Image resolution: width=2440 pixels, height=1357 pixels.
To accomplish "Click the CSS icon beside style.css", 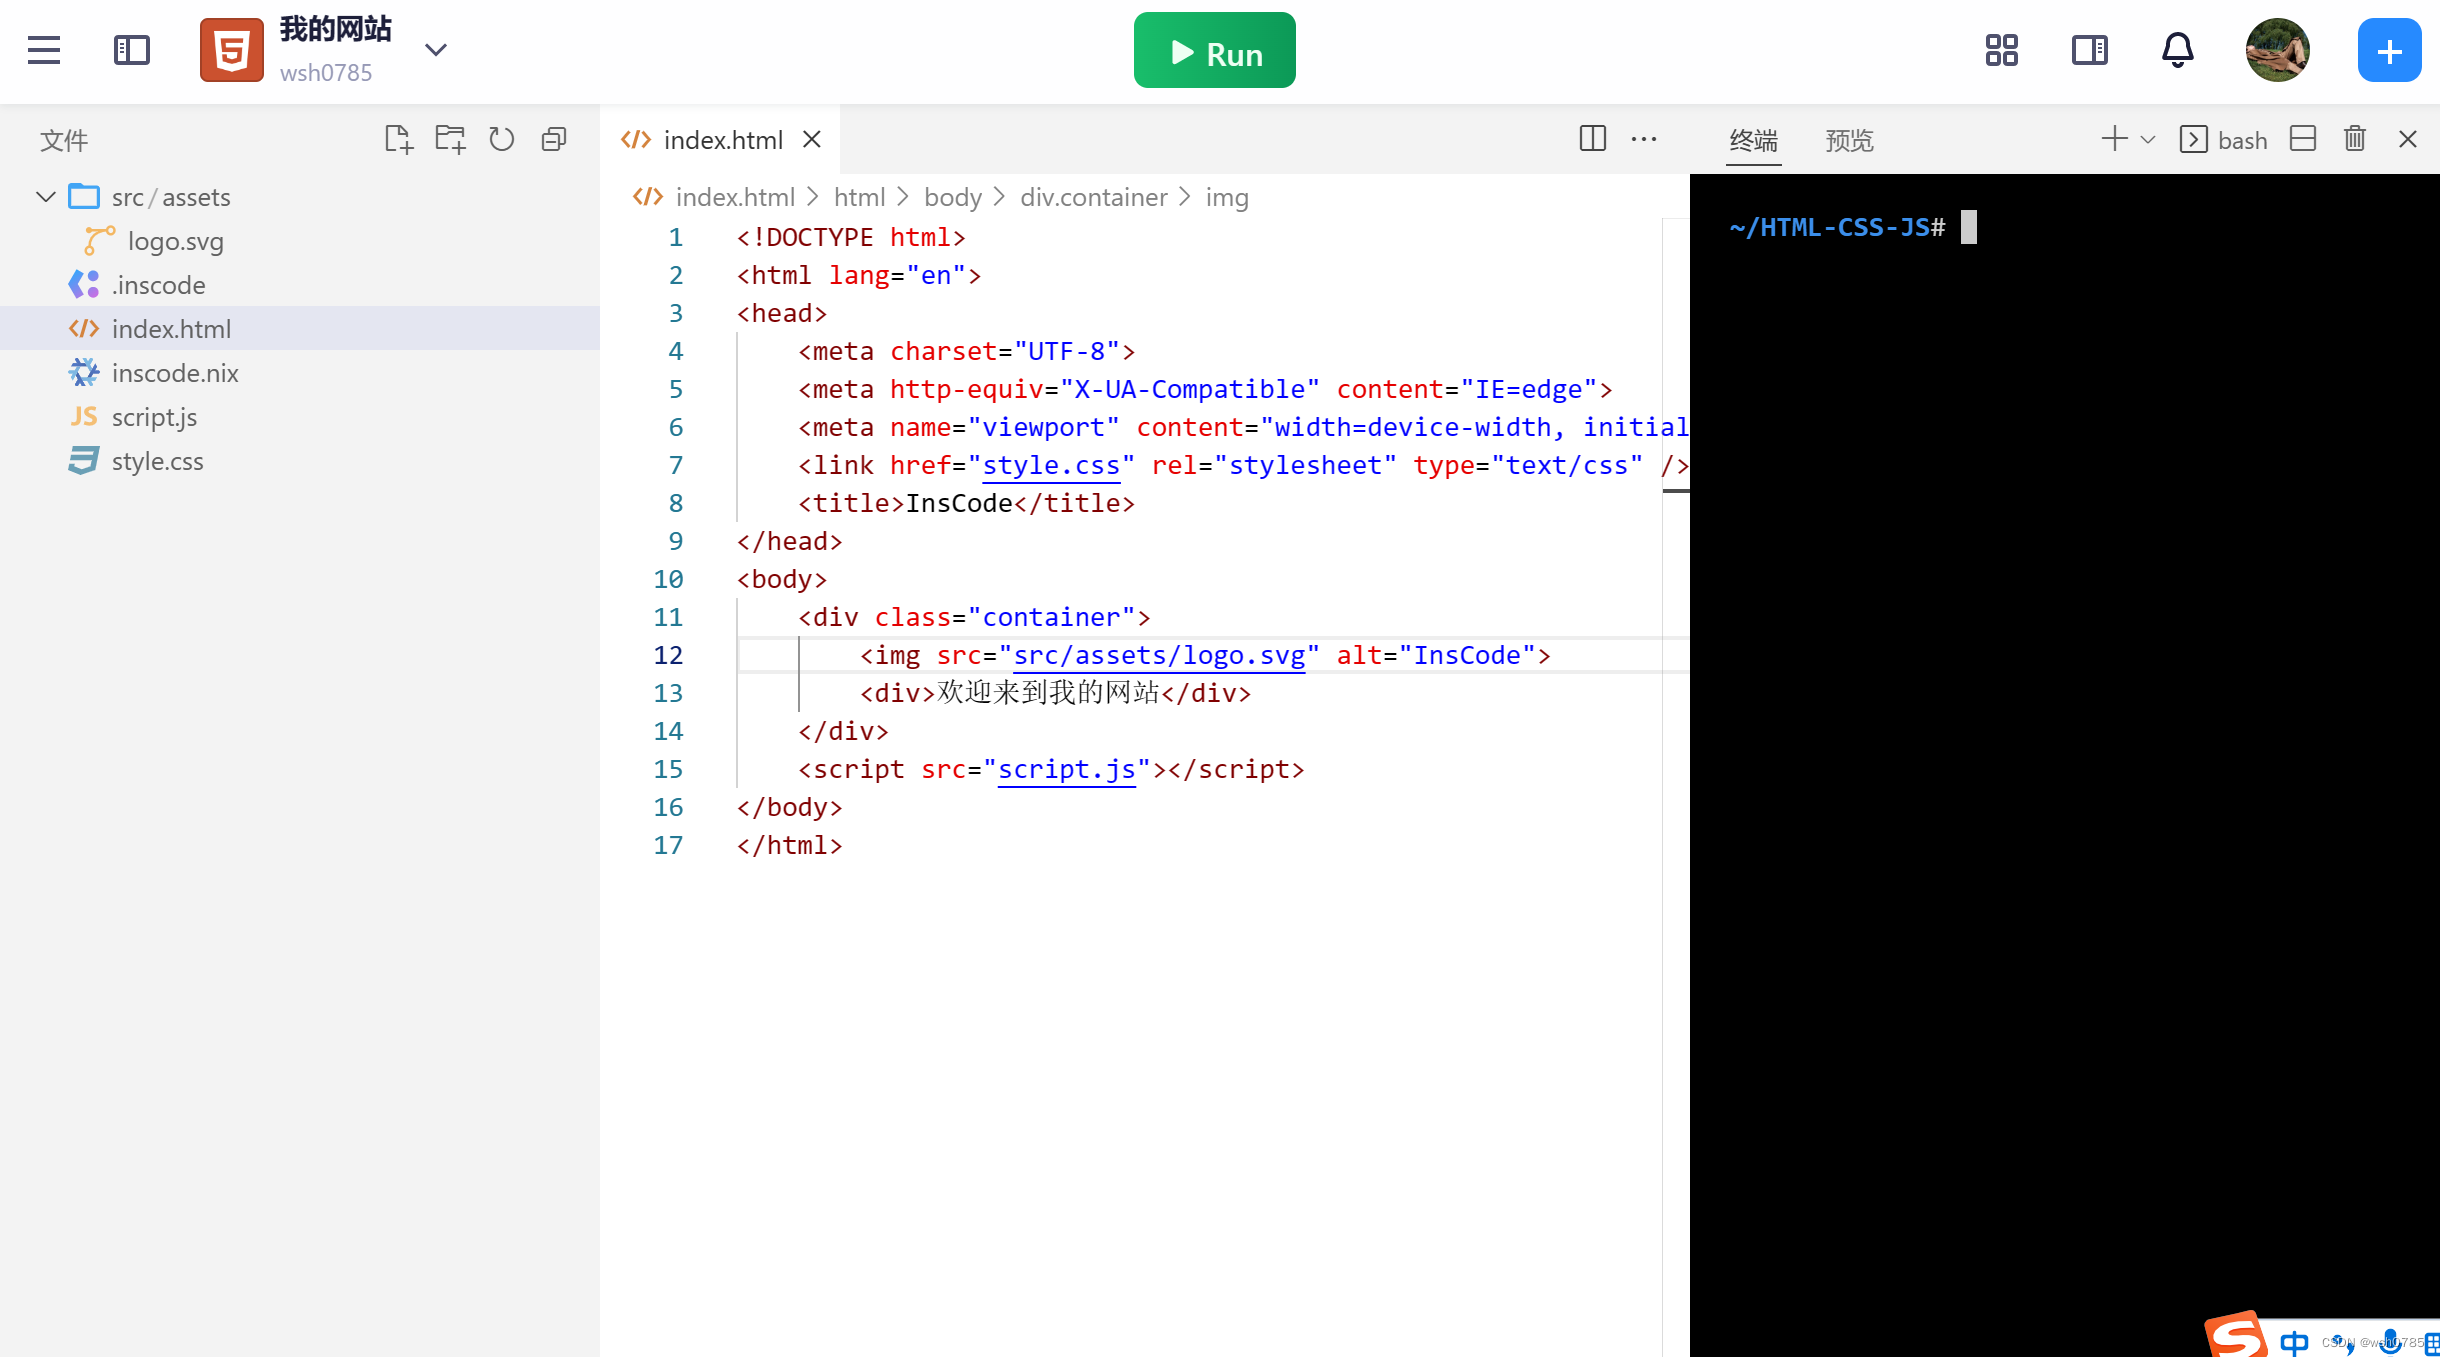I will 84,460.
